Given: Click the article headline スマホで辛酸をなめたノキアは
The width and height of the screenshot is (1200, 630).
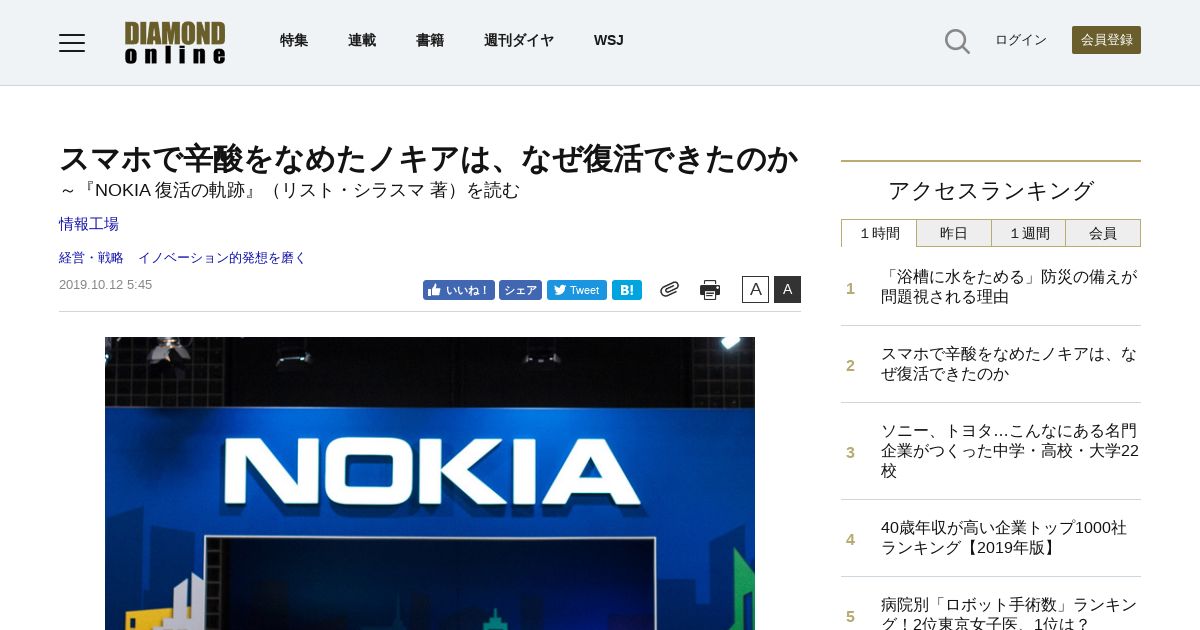Looking at the screenshot, I should pos(428,159).
